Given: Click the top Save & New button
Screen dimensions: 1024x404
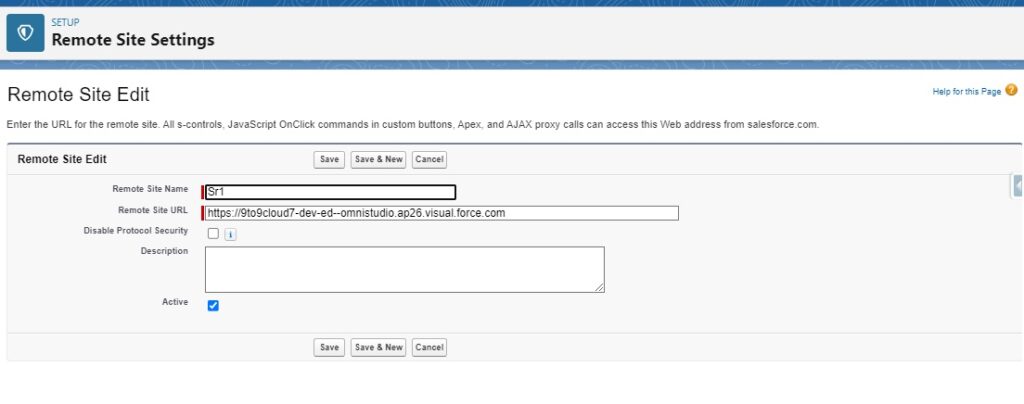Looking at the screenshot, I should pyautogui.click(x=379, y=159).
